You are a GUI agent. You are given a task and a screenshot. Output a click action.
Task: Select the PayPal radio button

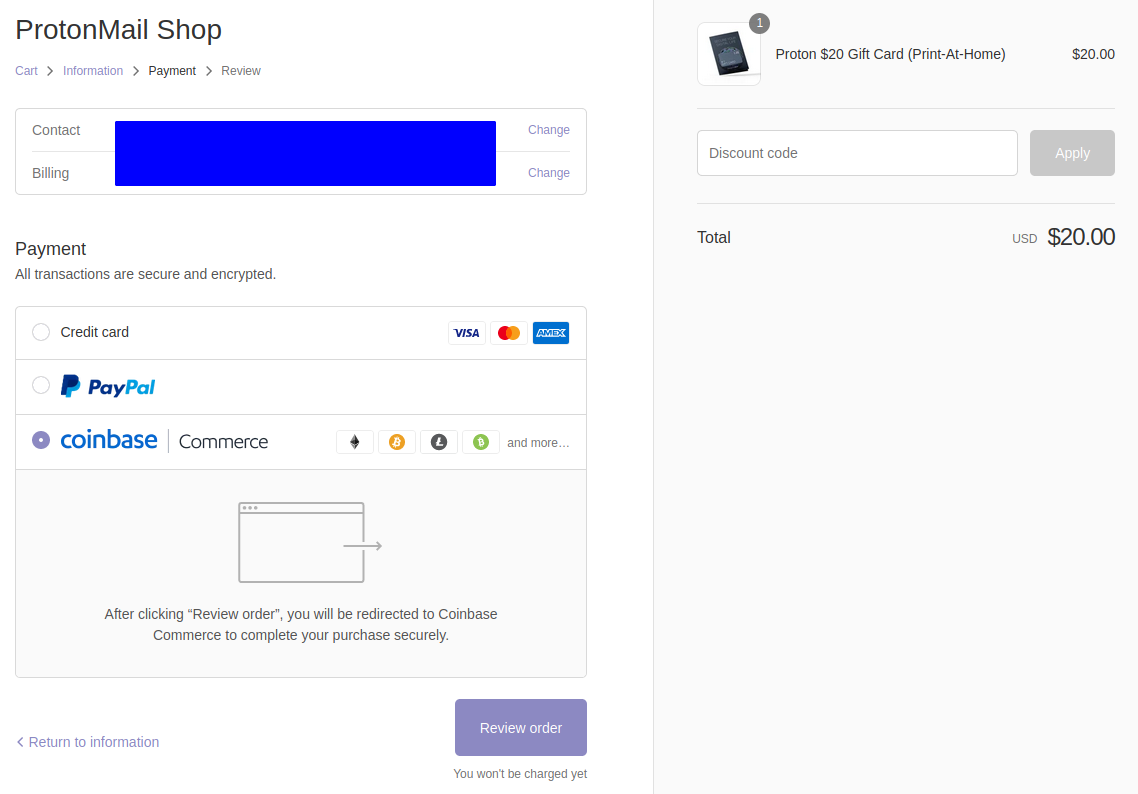(41, 385)
